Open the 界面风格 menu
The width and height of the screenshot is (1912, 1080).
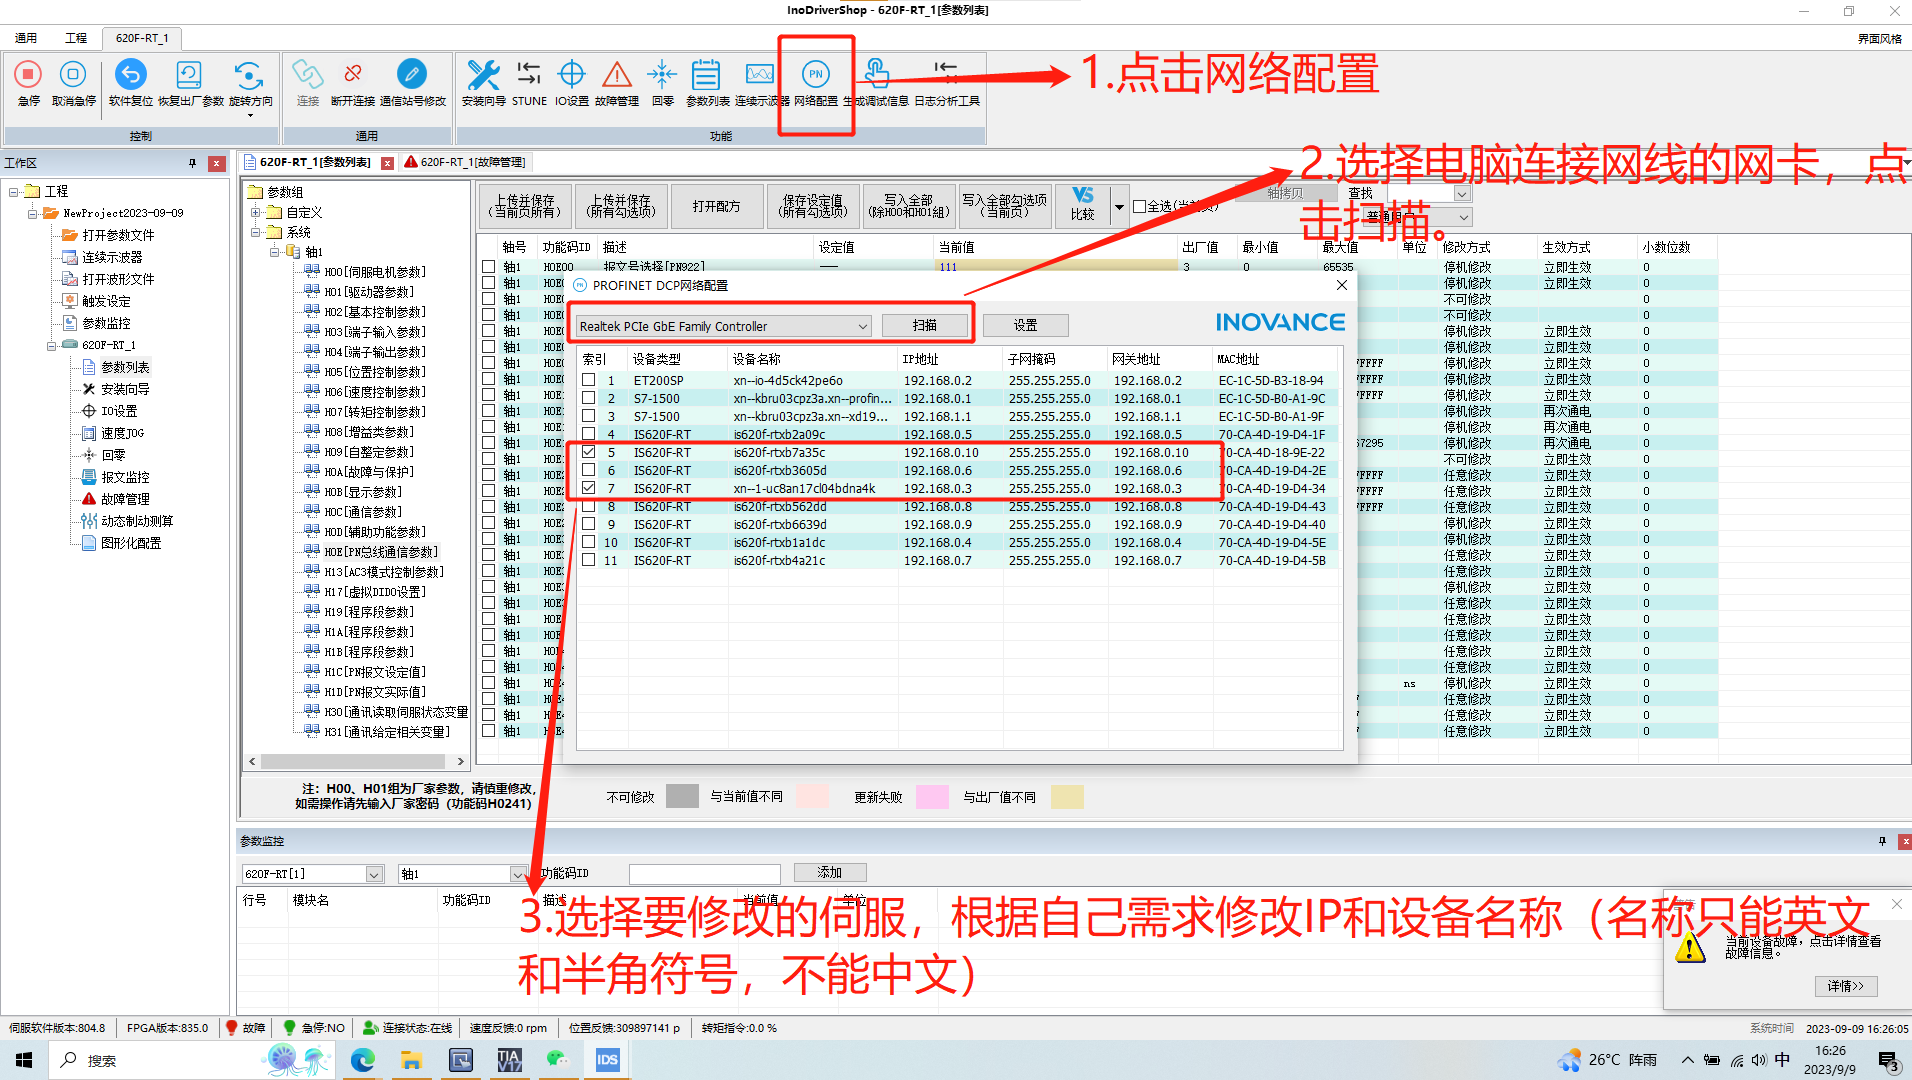(x=1880, y=39)
